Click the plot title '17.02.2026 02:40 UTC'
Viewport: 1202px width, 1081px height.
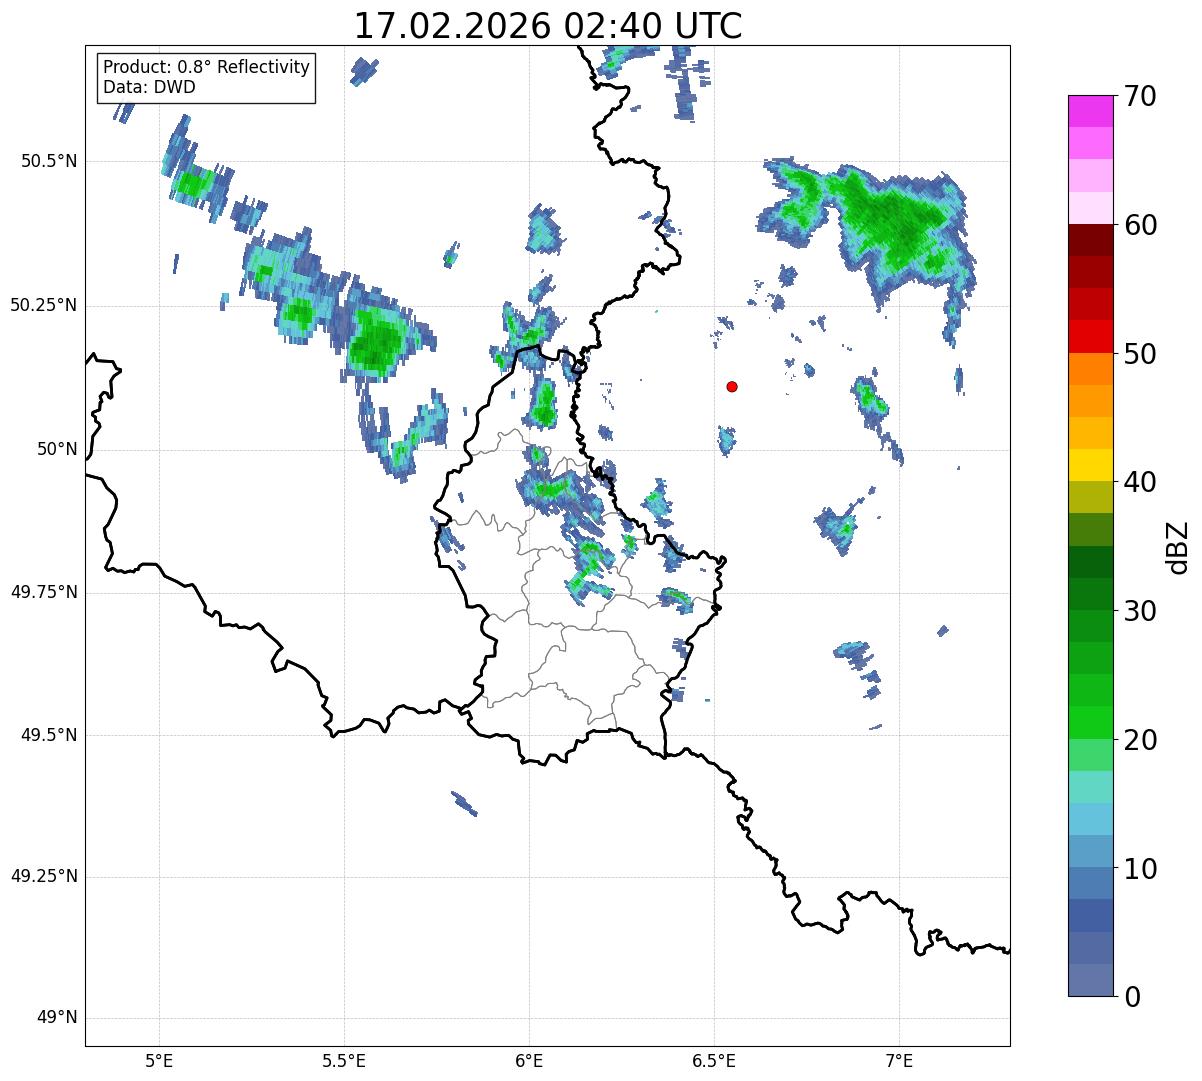point(548,26)
